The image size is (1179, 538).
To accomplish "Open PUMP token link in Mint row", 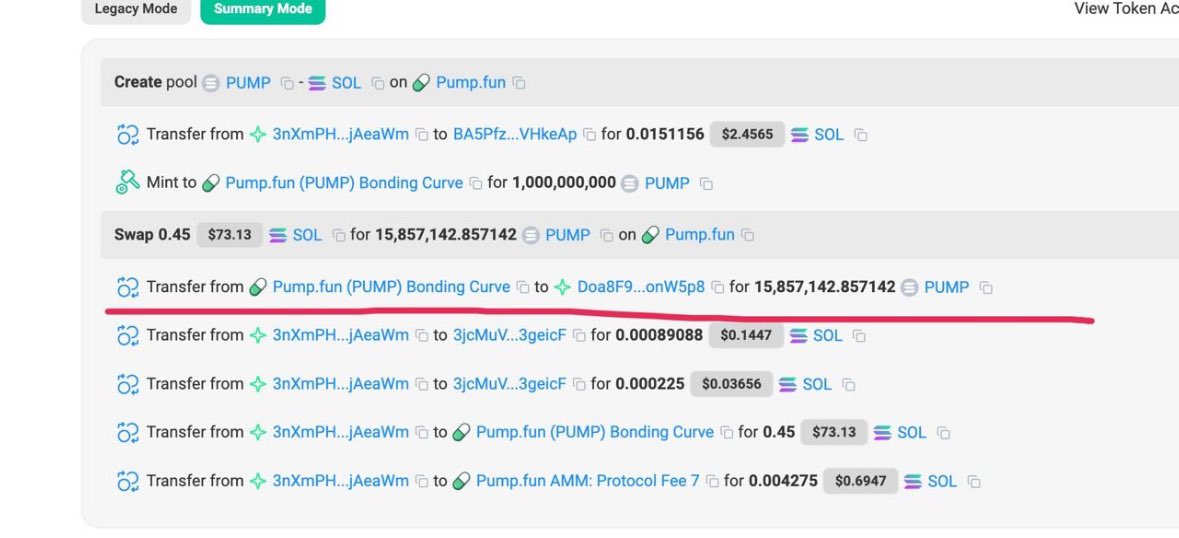I will 667,183.
